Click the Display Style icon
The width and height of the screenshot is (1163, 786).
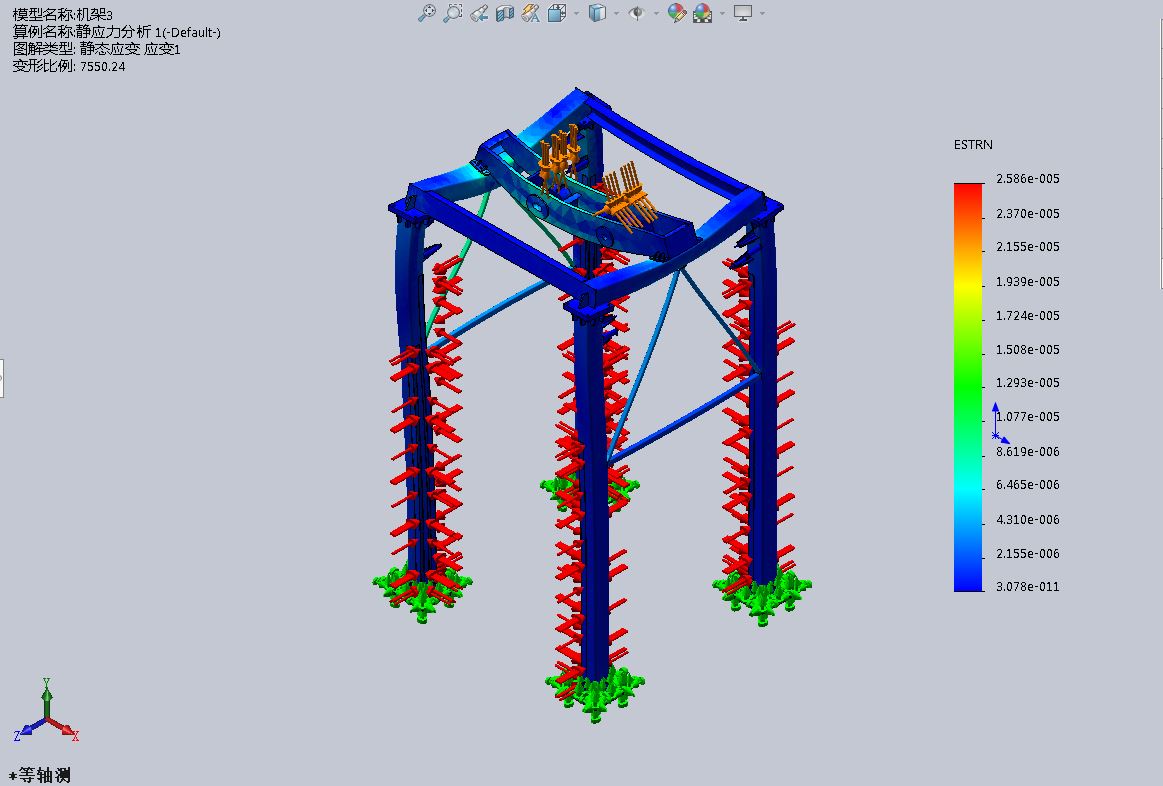click(597, 13)
